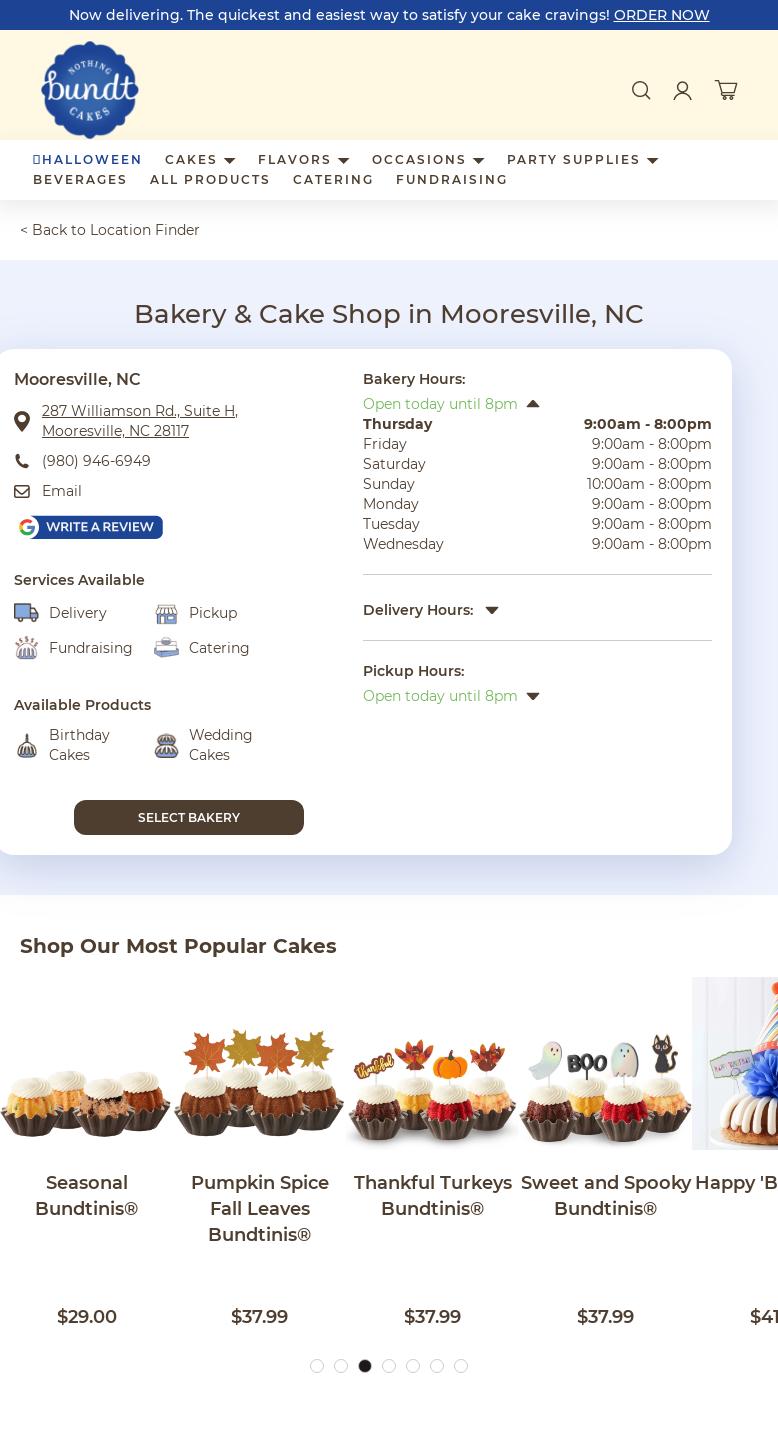Click the phone icon beside the number
This screenshot has height=1429, width=778.
[22, 461]
